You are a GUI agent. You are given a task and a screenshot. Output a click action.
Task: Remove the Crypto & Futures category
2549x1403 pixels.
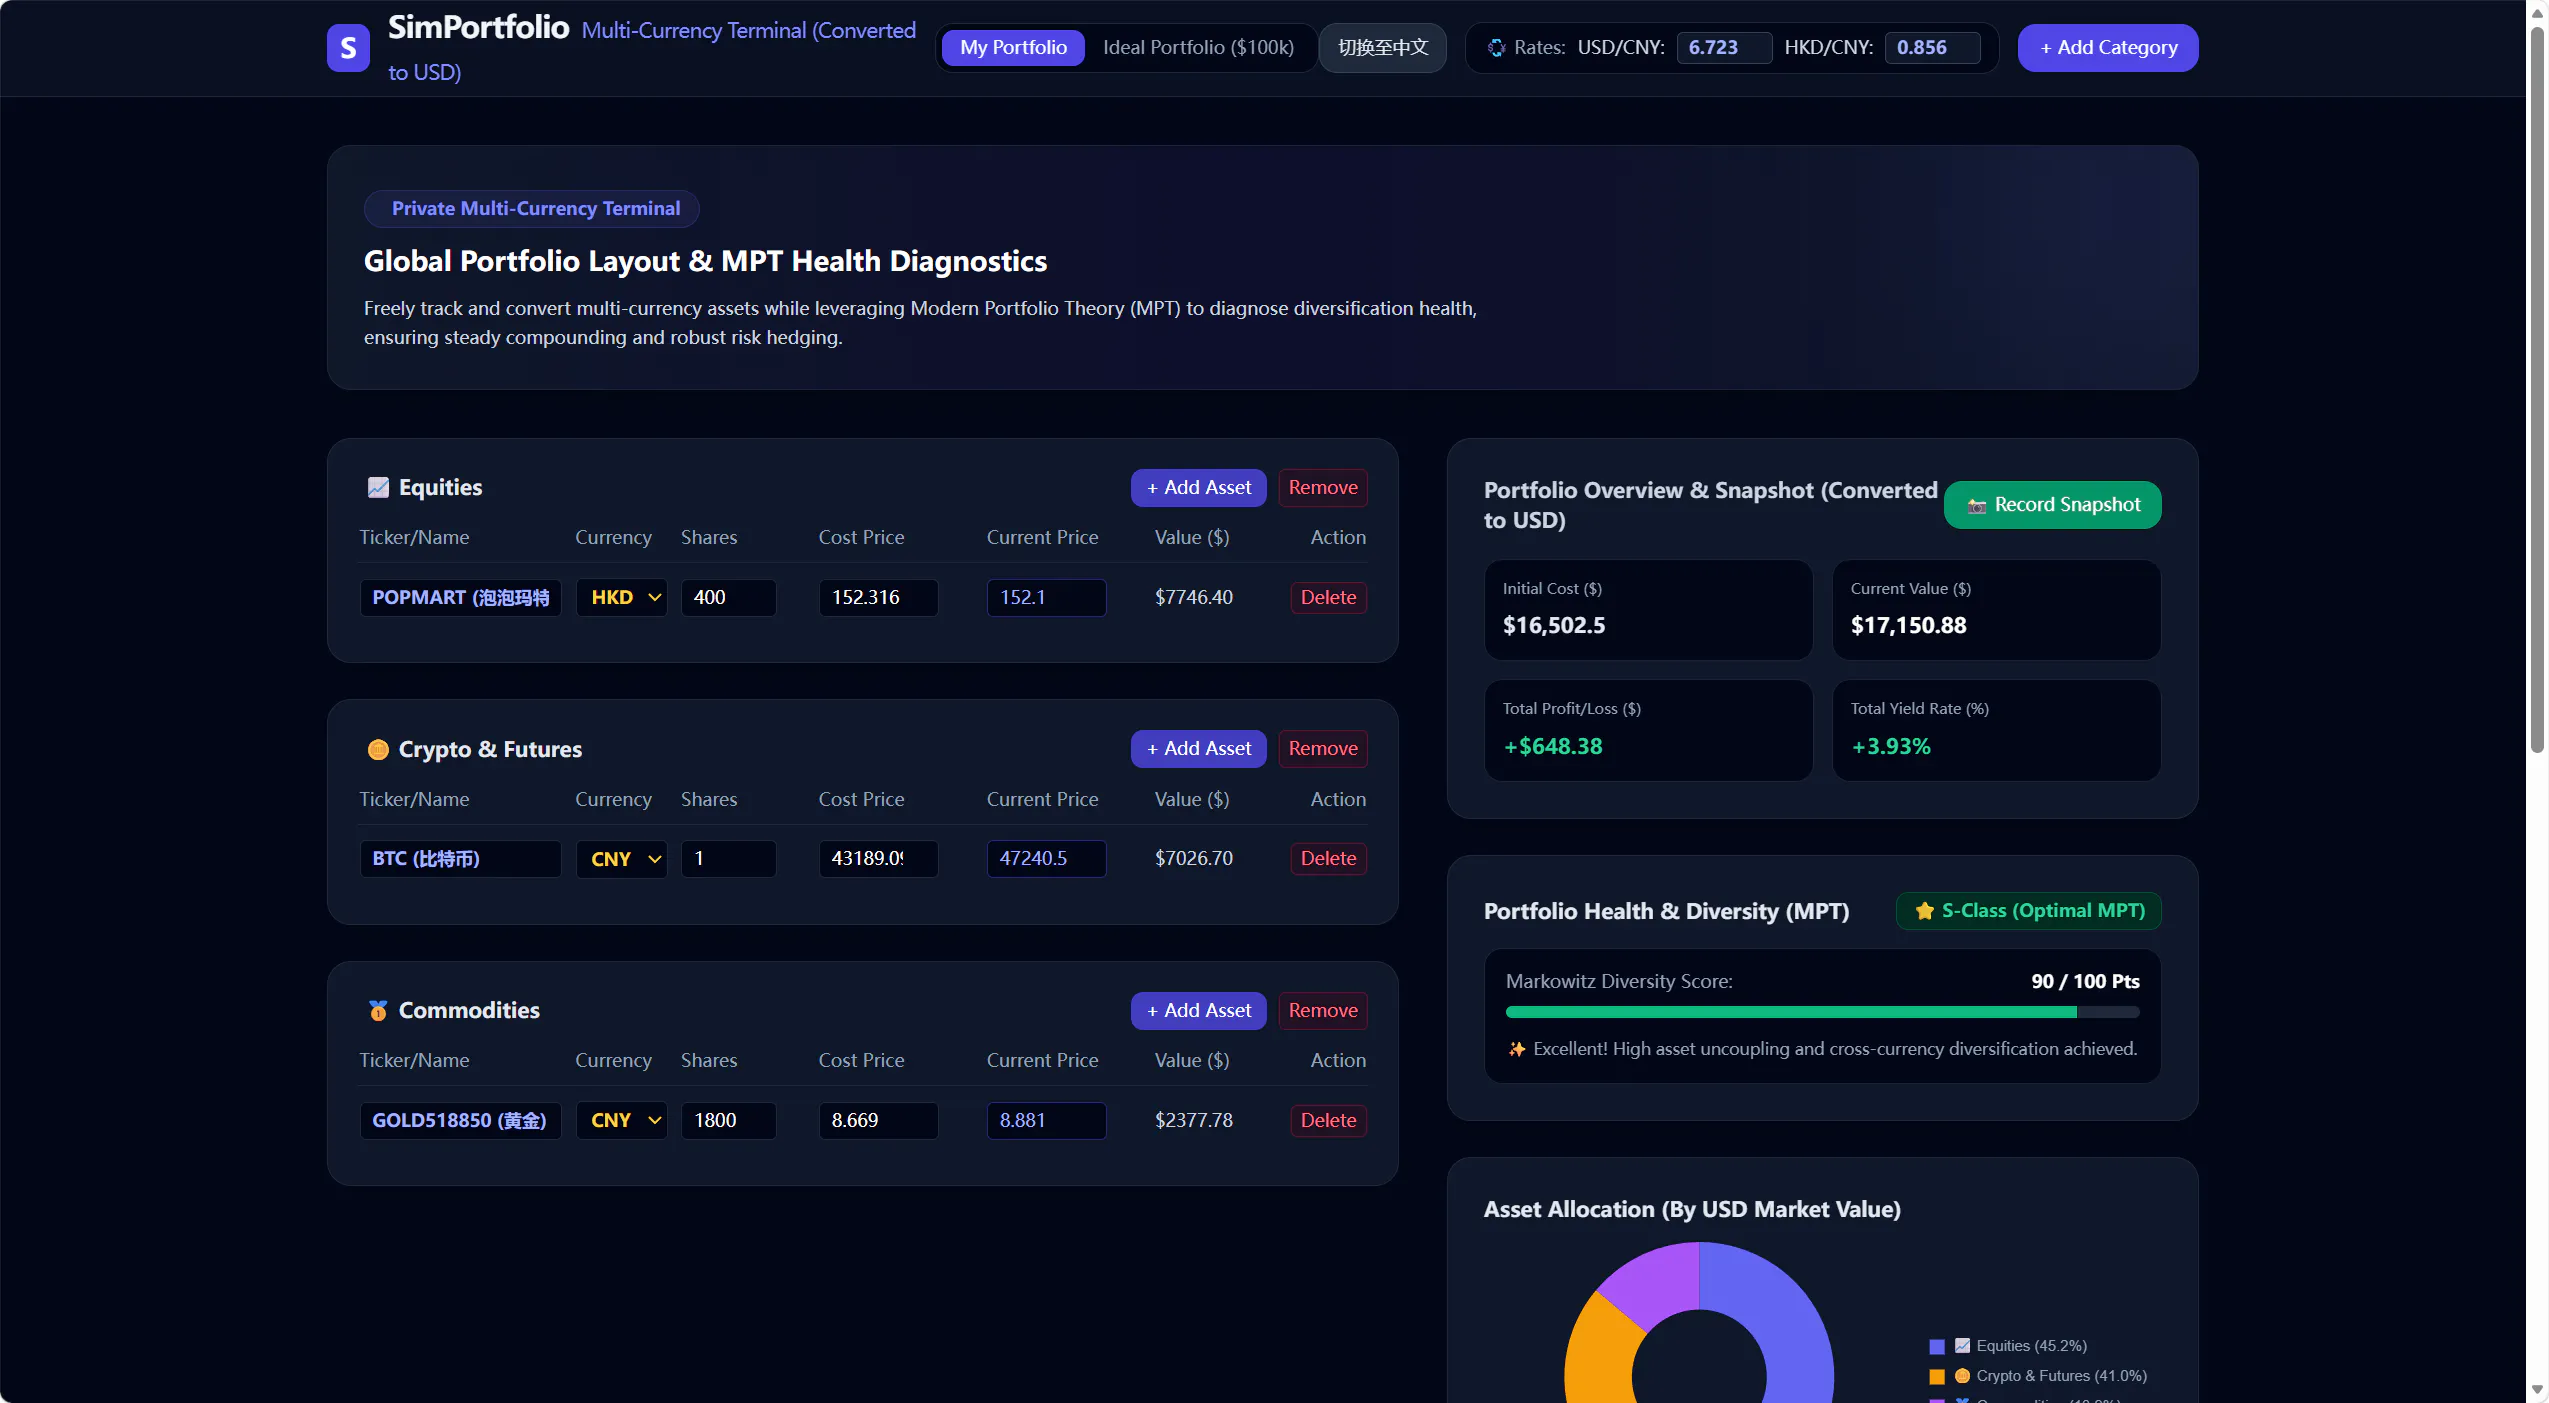tap(1323, 749)
